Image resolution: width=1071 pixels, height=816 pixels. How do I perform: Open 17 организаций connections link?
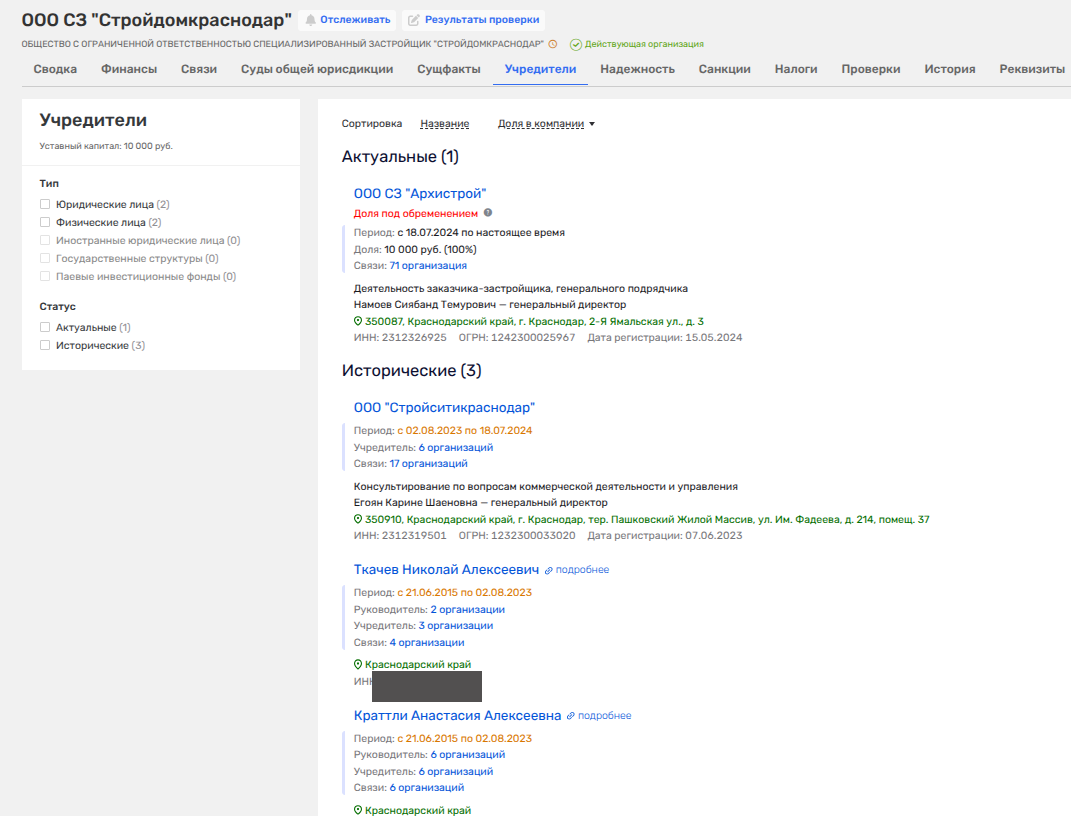428,463
